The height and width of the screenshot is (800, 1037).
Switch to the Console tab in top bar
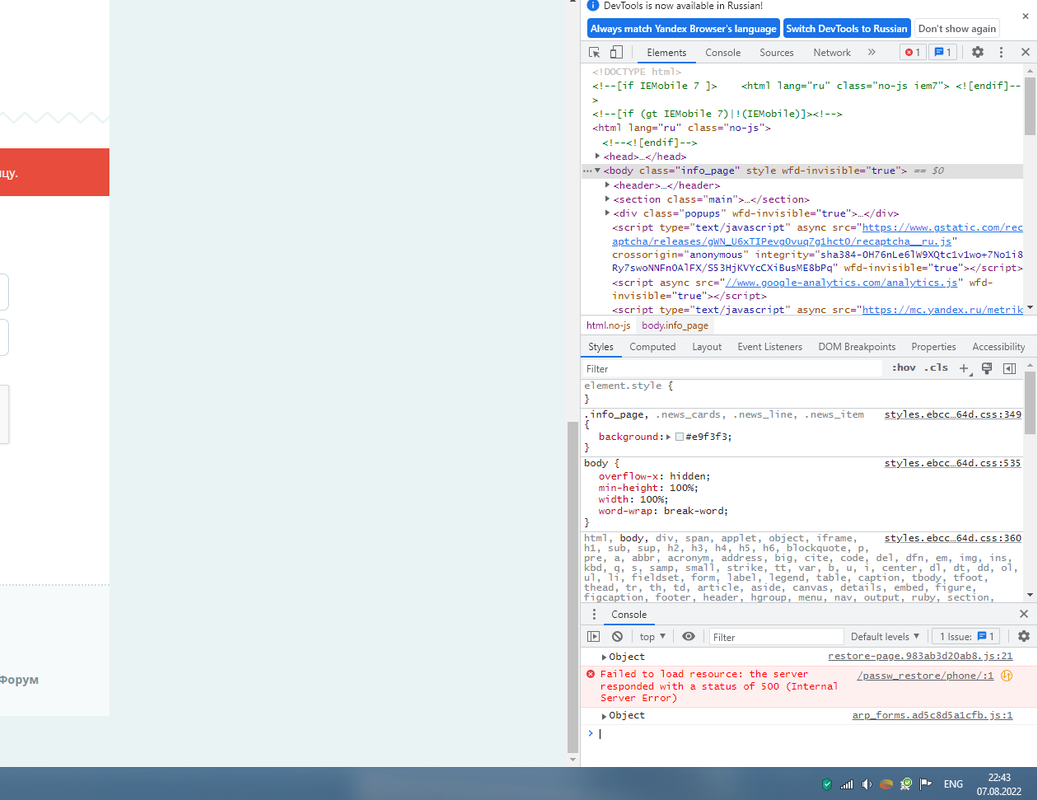tap(722, 52)
